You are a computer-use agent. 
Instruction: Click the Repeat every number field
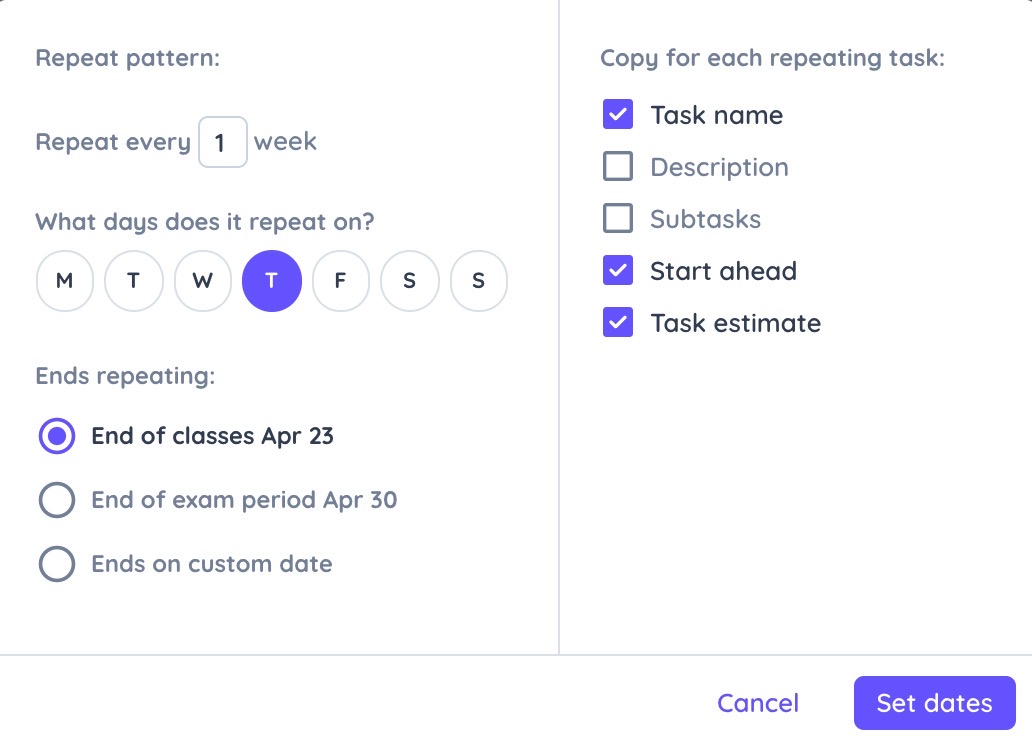[x=222, y=142]
